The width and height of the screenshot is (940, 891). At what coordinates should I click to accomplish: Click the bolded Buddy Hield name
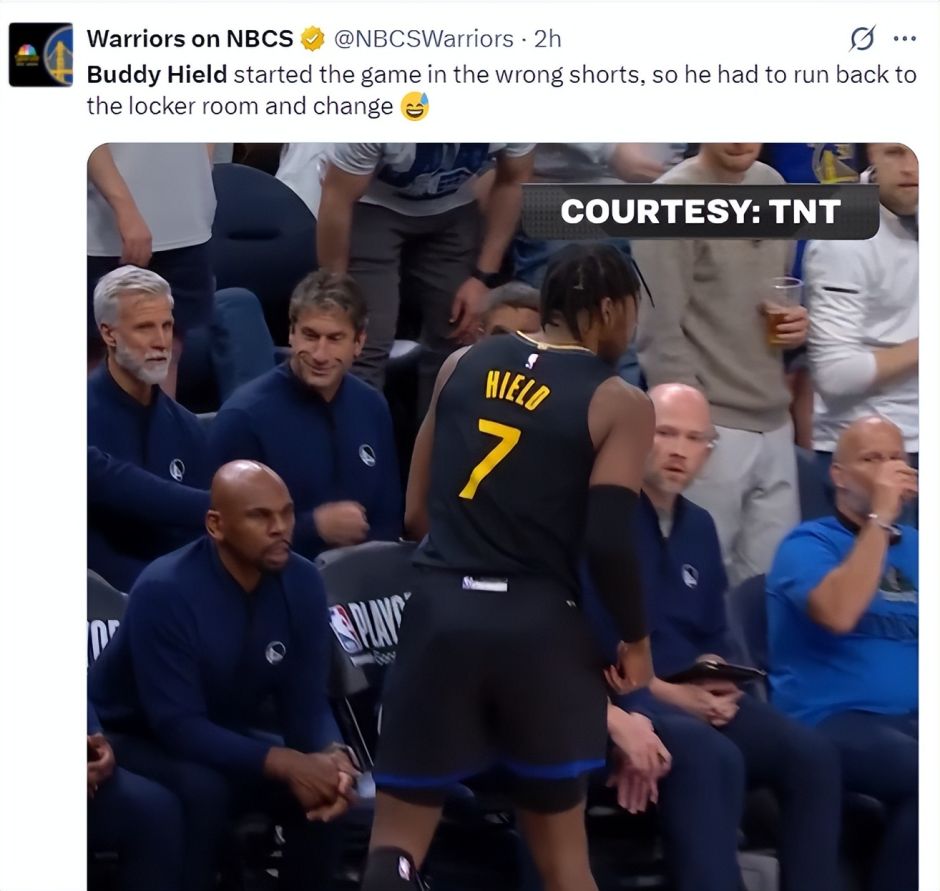157,75
